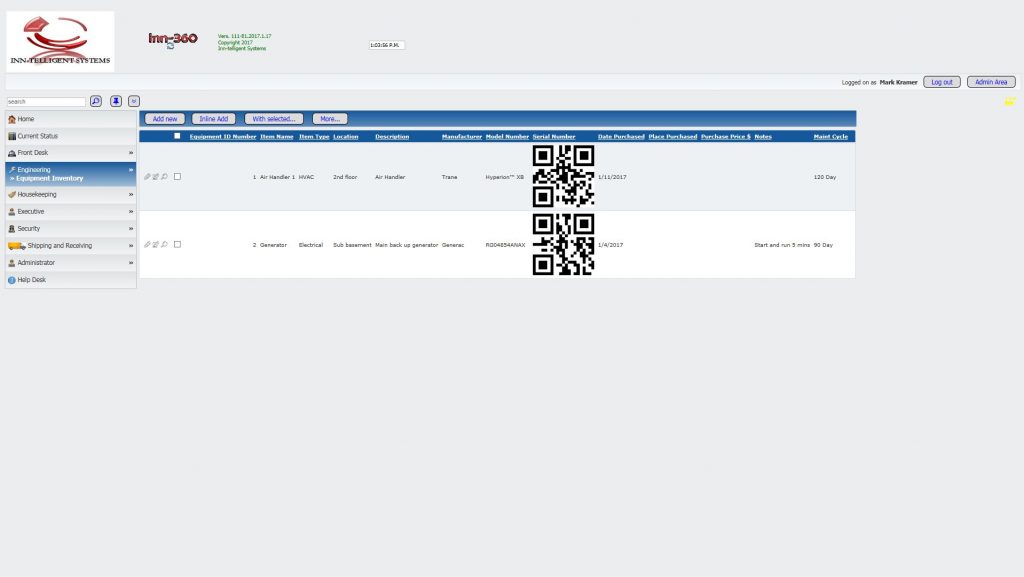1024x577 pixels.
Task: Click the edit pencil icon for Generator row
Action: (147, 245)
